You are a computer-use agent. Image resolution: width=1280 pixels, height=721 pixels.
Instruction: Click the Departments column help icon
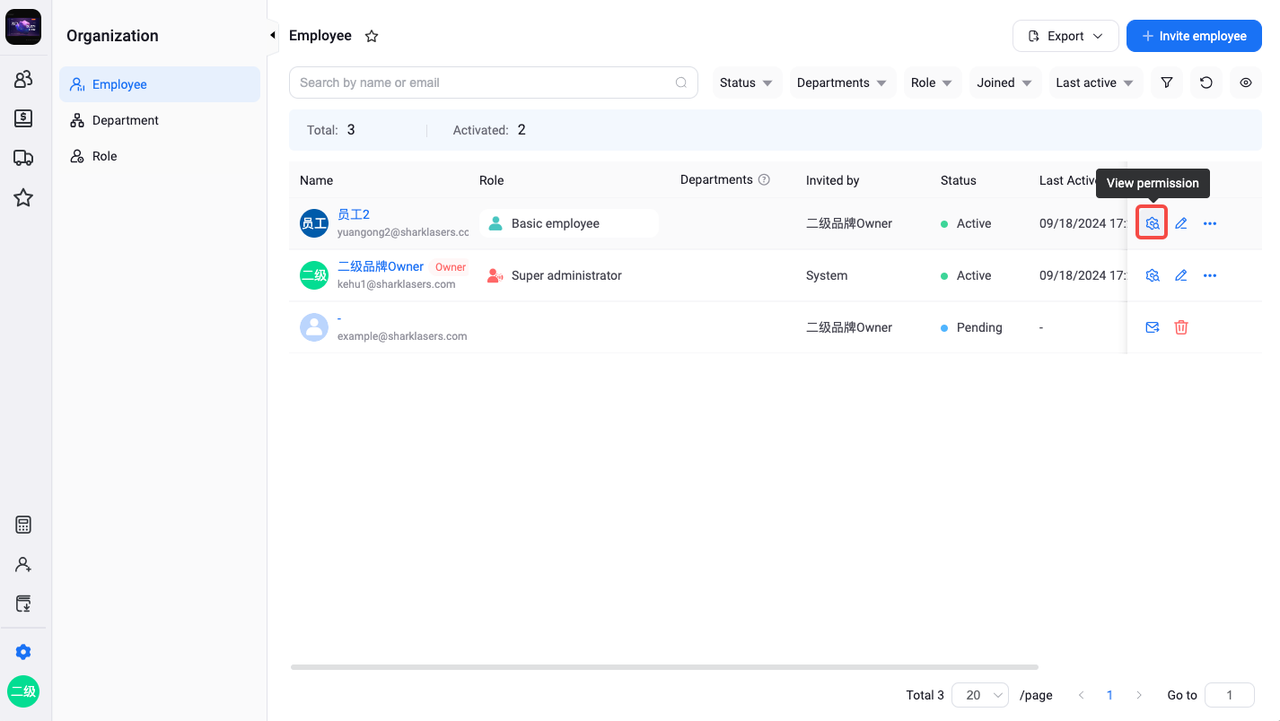764,180
